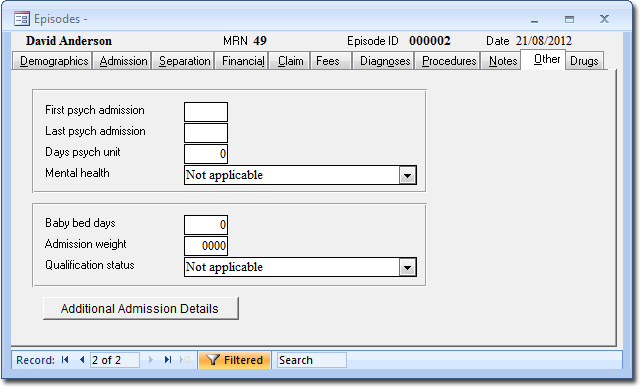
Task: Open the Procedures tab
Action: click(x=449, y=61)
